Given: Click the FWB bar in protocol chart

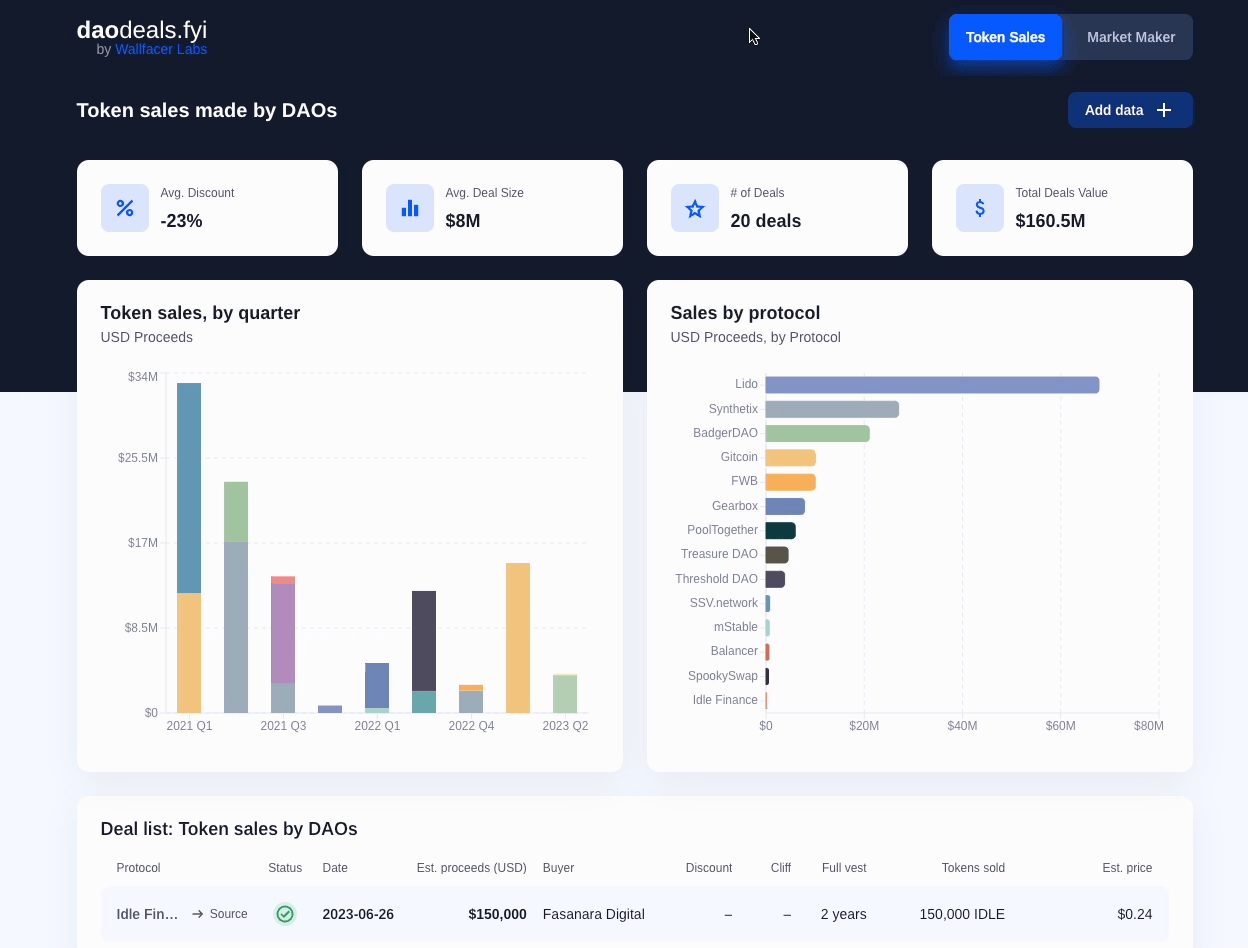Looking at the screenshot, I should click(791, 482).
